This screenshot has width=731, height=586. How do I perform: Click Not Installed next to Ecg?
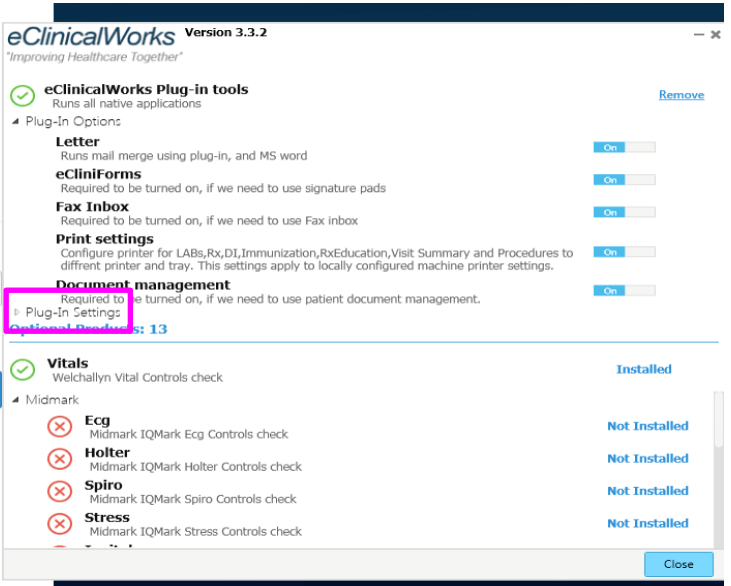tap(648, 426)
